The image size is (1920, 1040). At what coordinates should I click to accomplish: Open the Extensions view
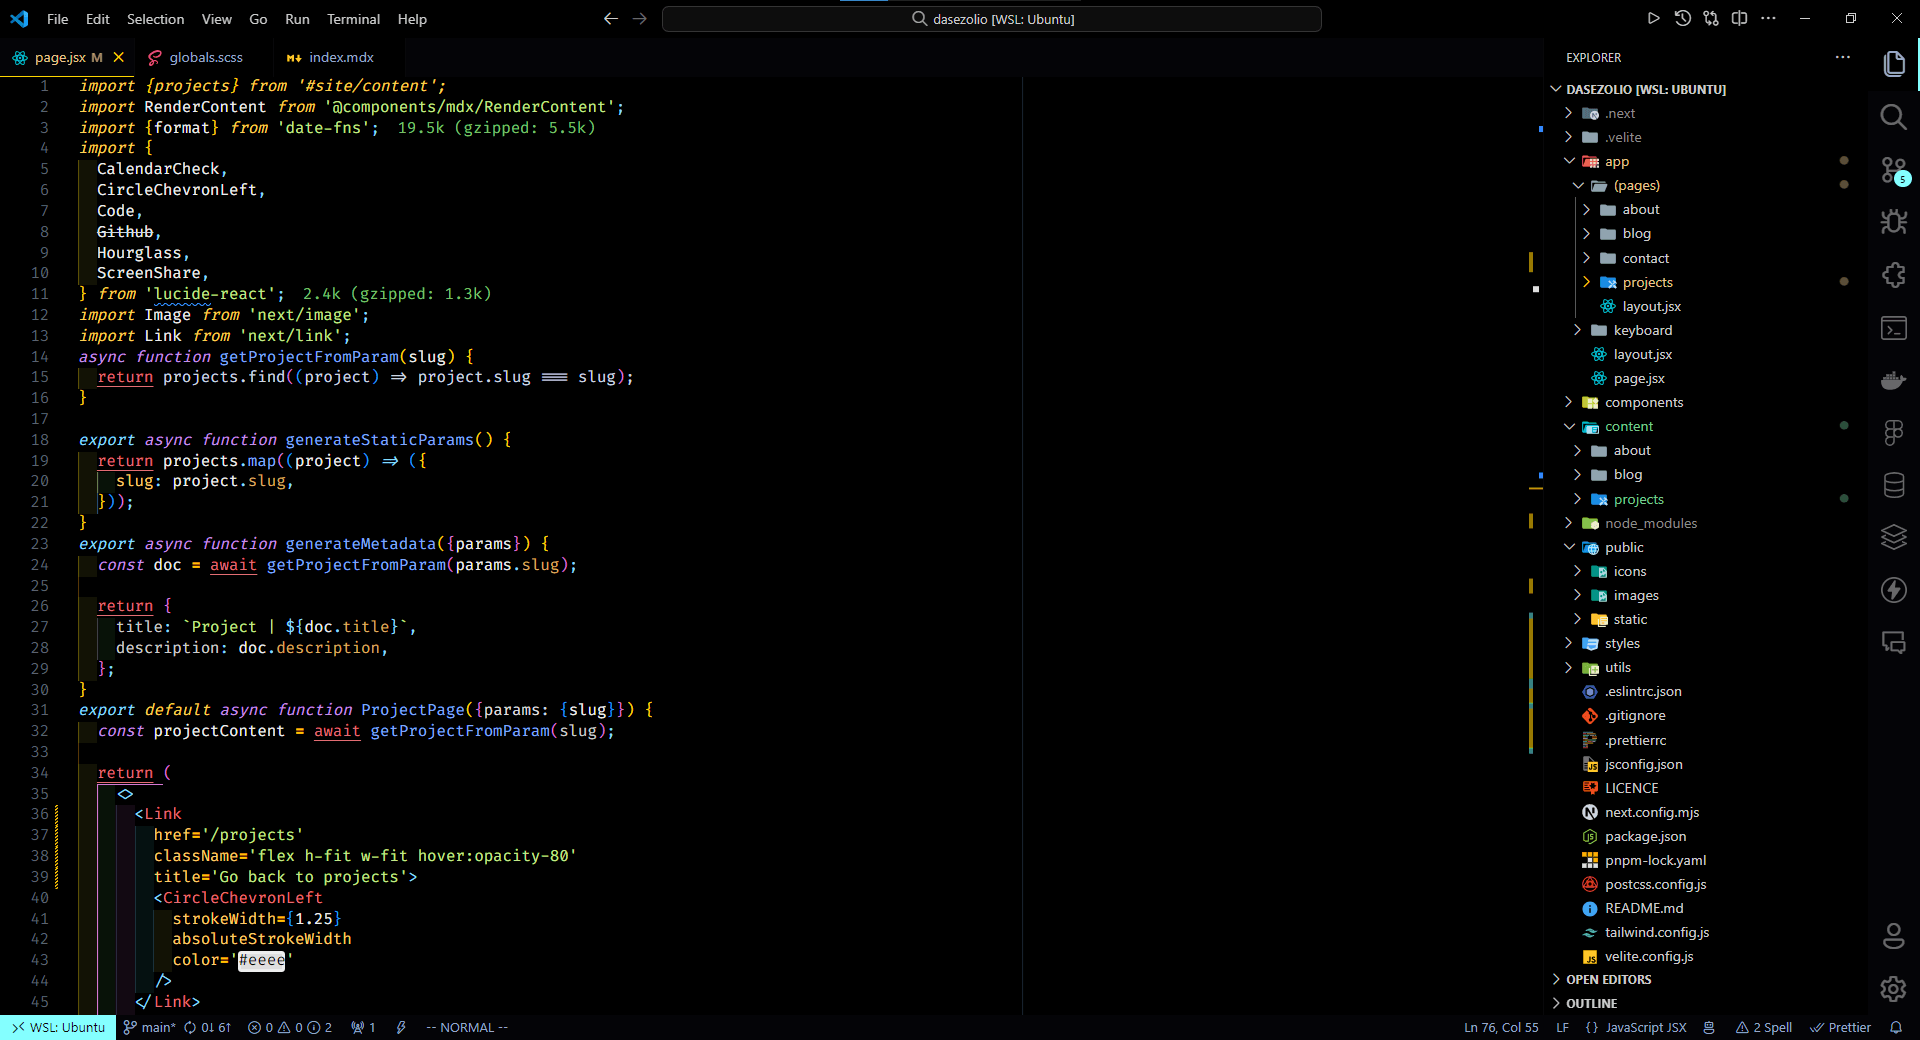[1893, 275]
